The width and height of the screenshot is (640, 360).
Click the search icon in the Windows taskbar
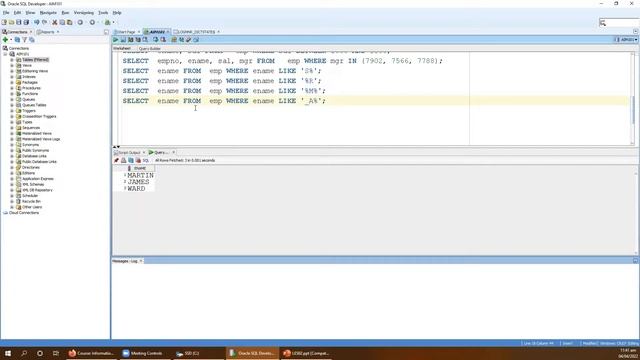[24, 353]
